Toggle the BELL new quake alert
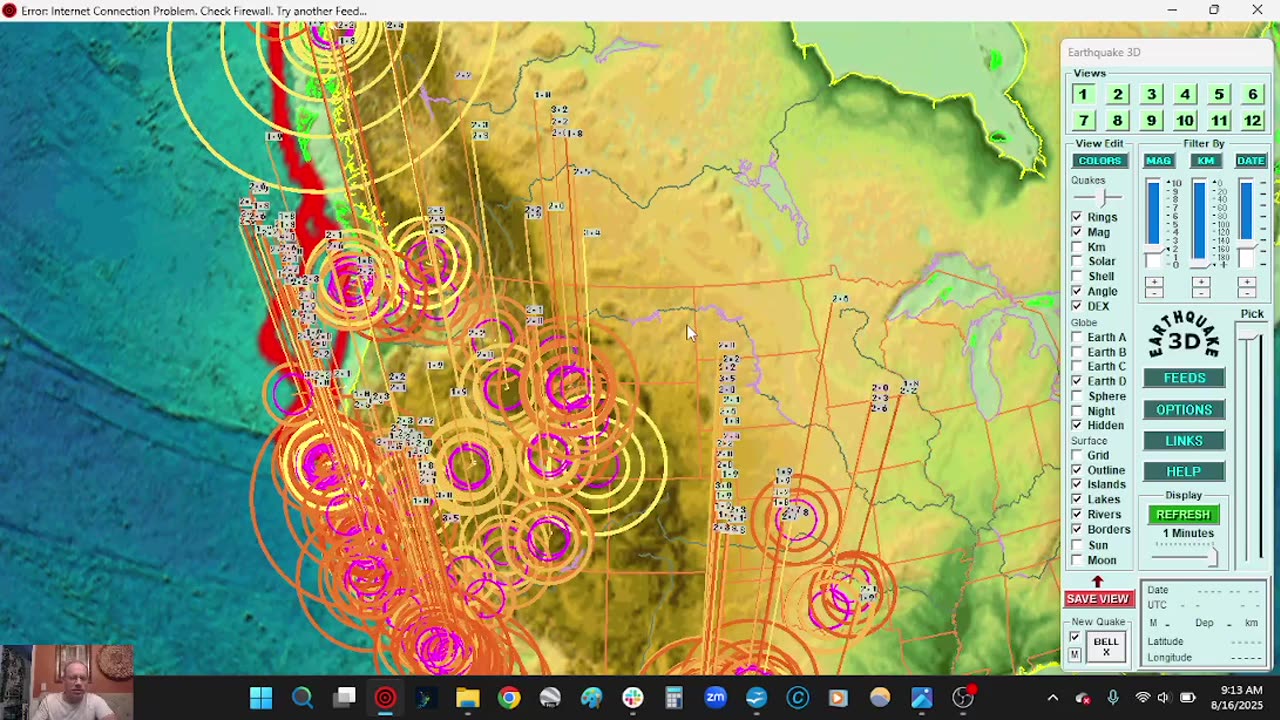This screenshot has height=720, width=1280. [1105, 646]
